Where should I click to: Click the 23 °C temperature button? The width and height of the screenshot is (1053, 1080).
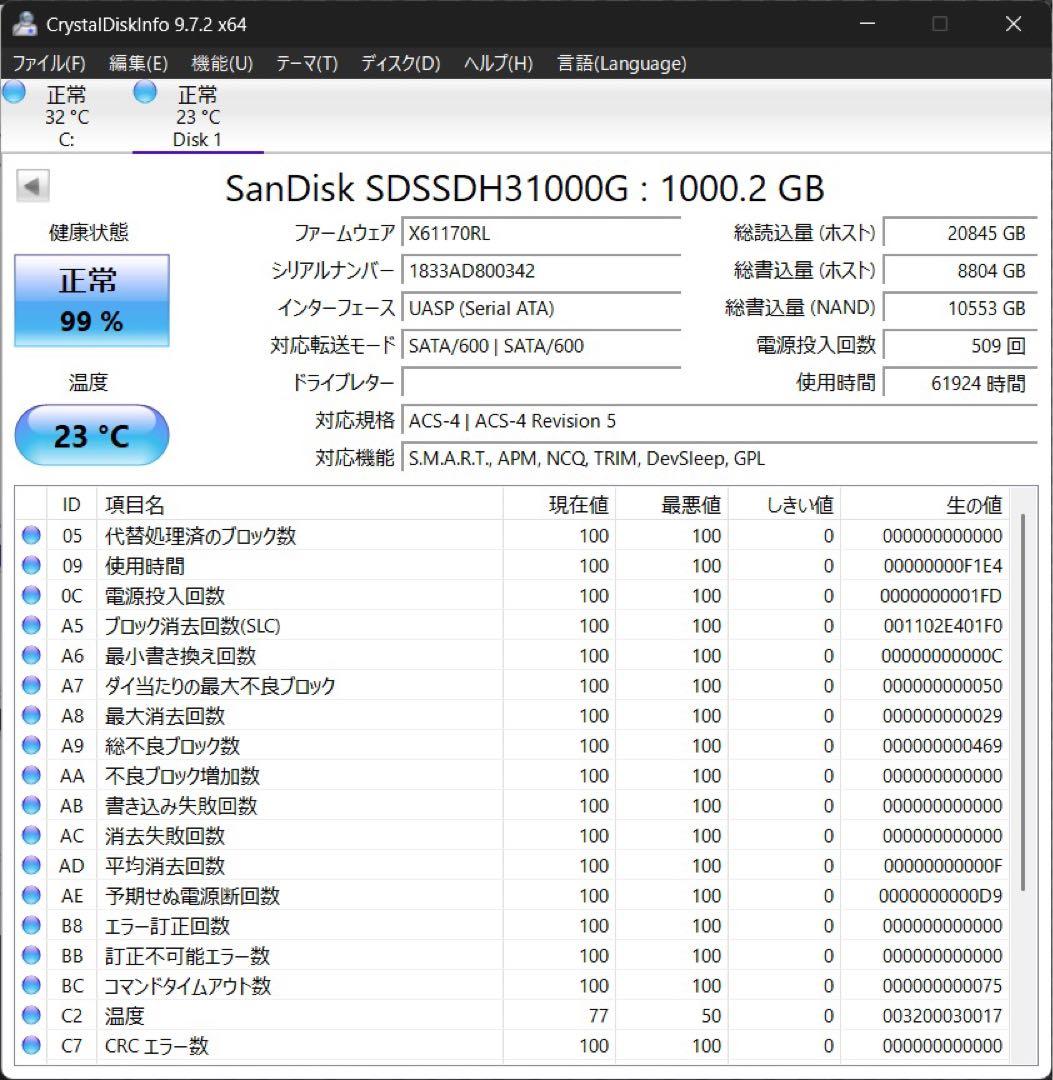[92, 435]
